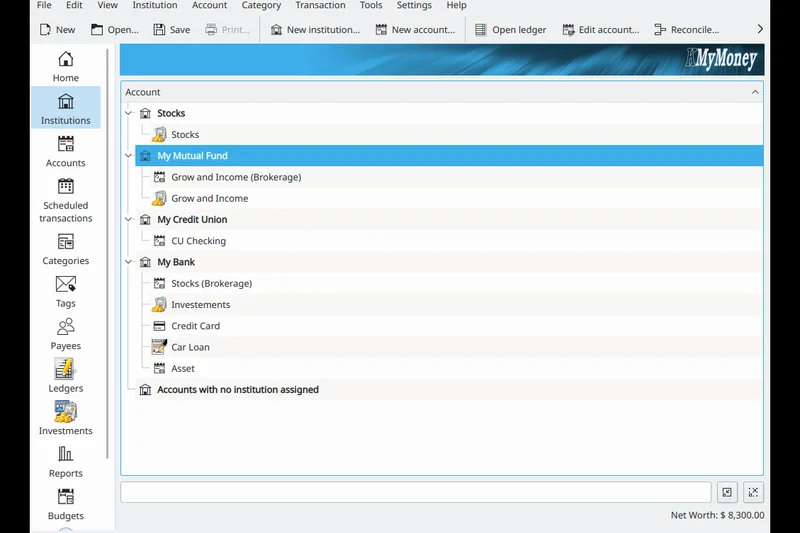The height and width of the screenshot is (533, 800).
Task: Open the Reports view
Action: pos(65,461)
